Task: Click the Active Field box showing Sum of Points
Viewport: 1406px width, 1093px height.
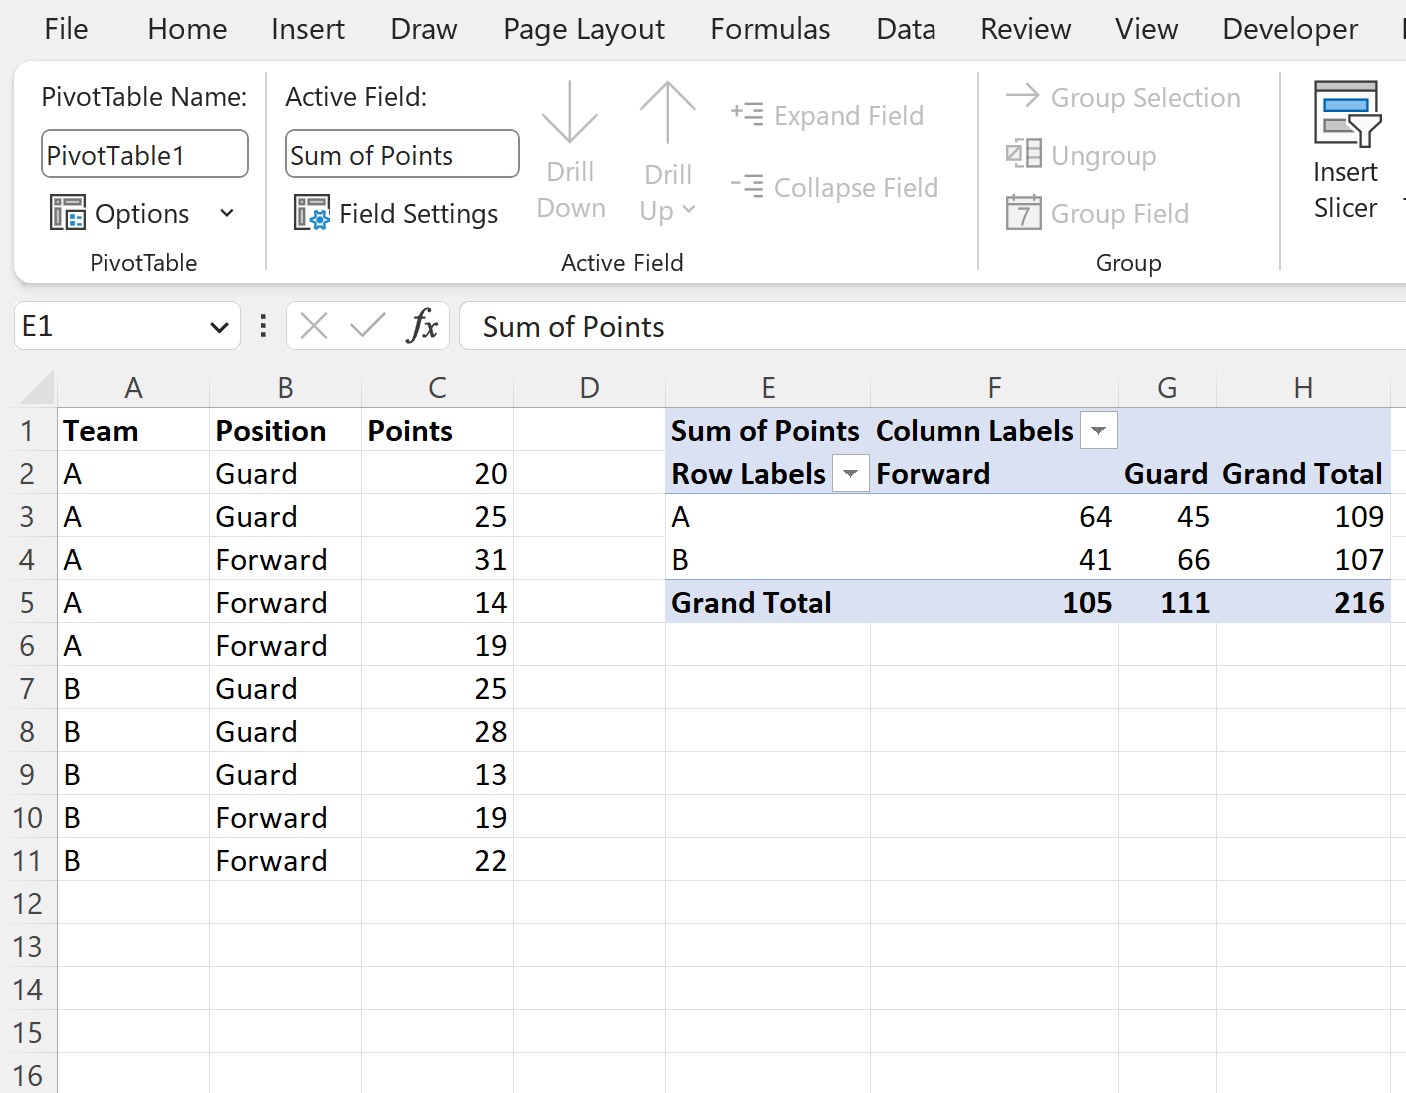Action: (x=401, y=154)
